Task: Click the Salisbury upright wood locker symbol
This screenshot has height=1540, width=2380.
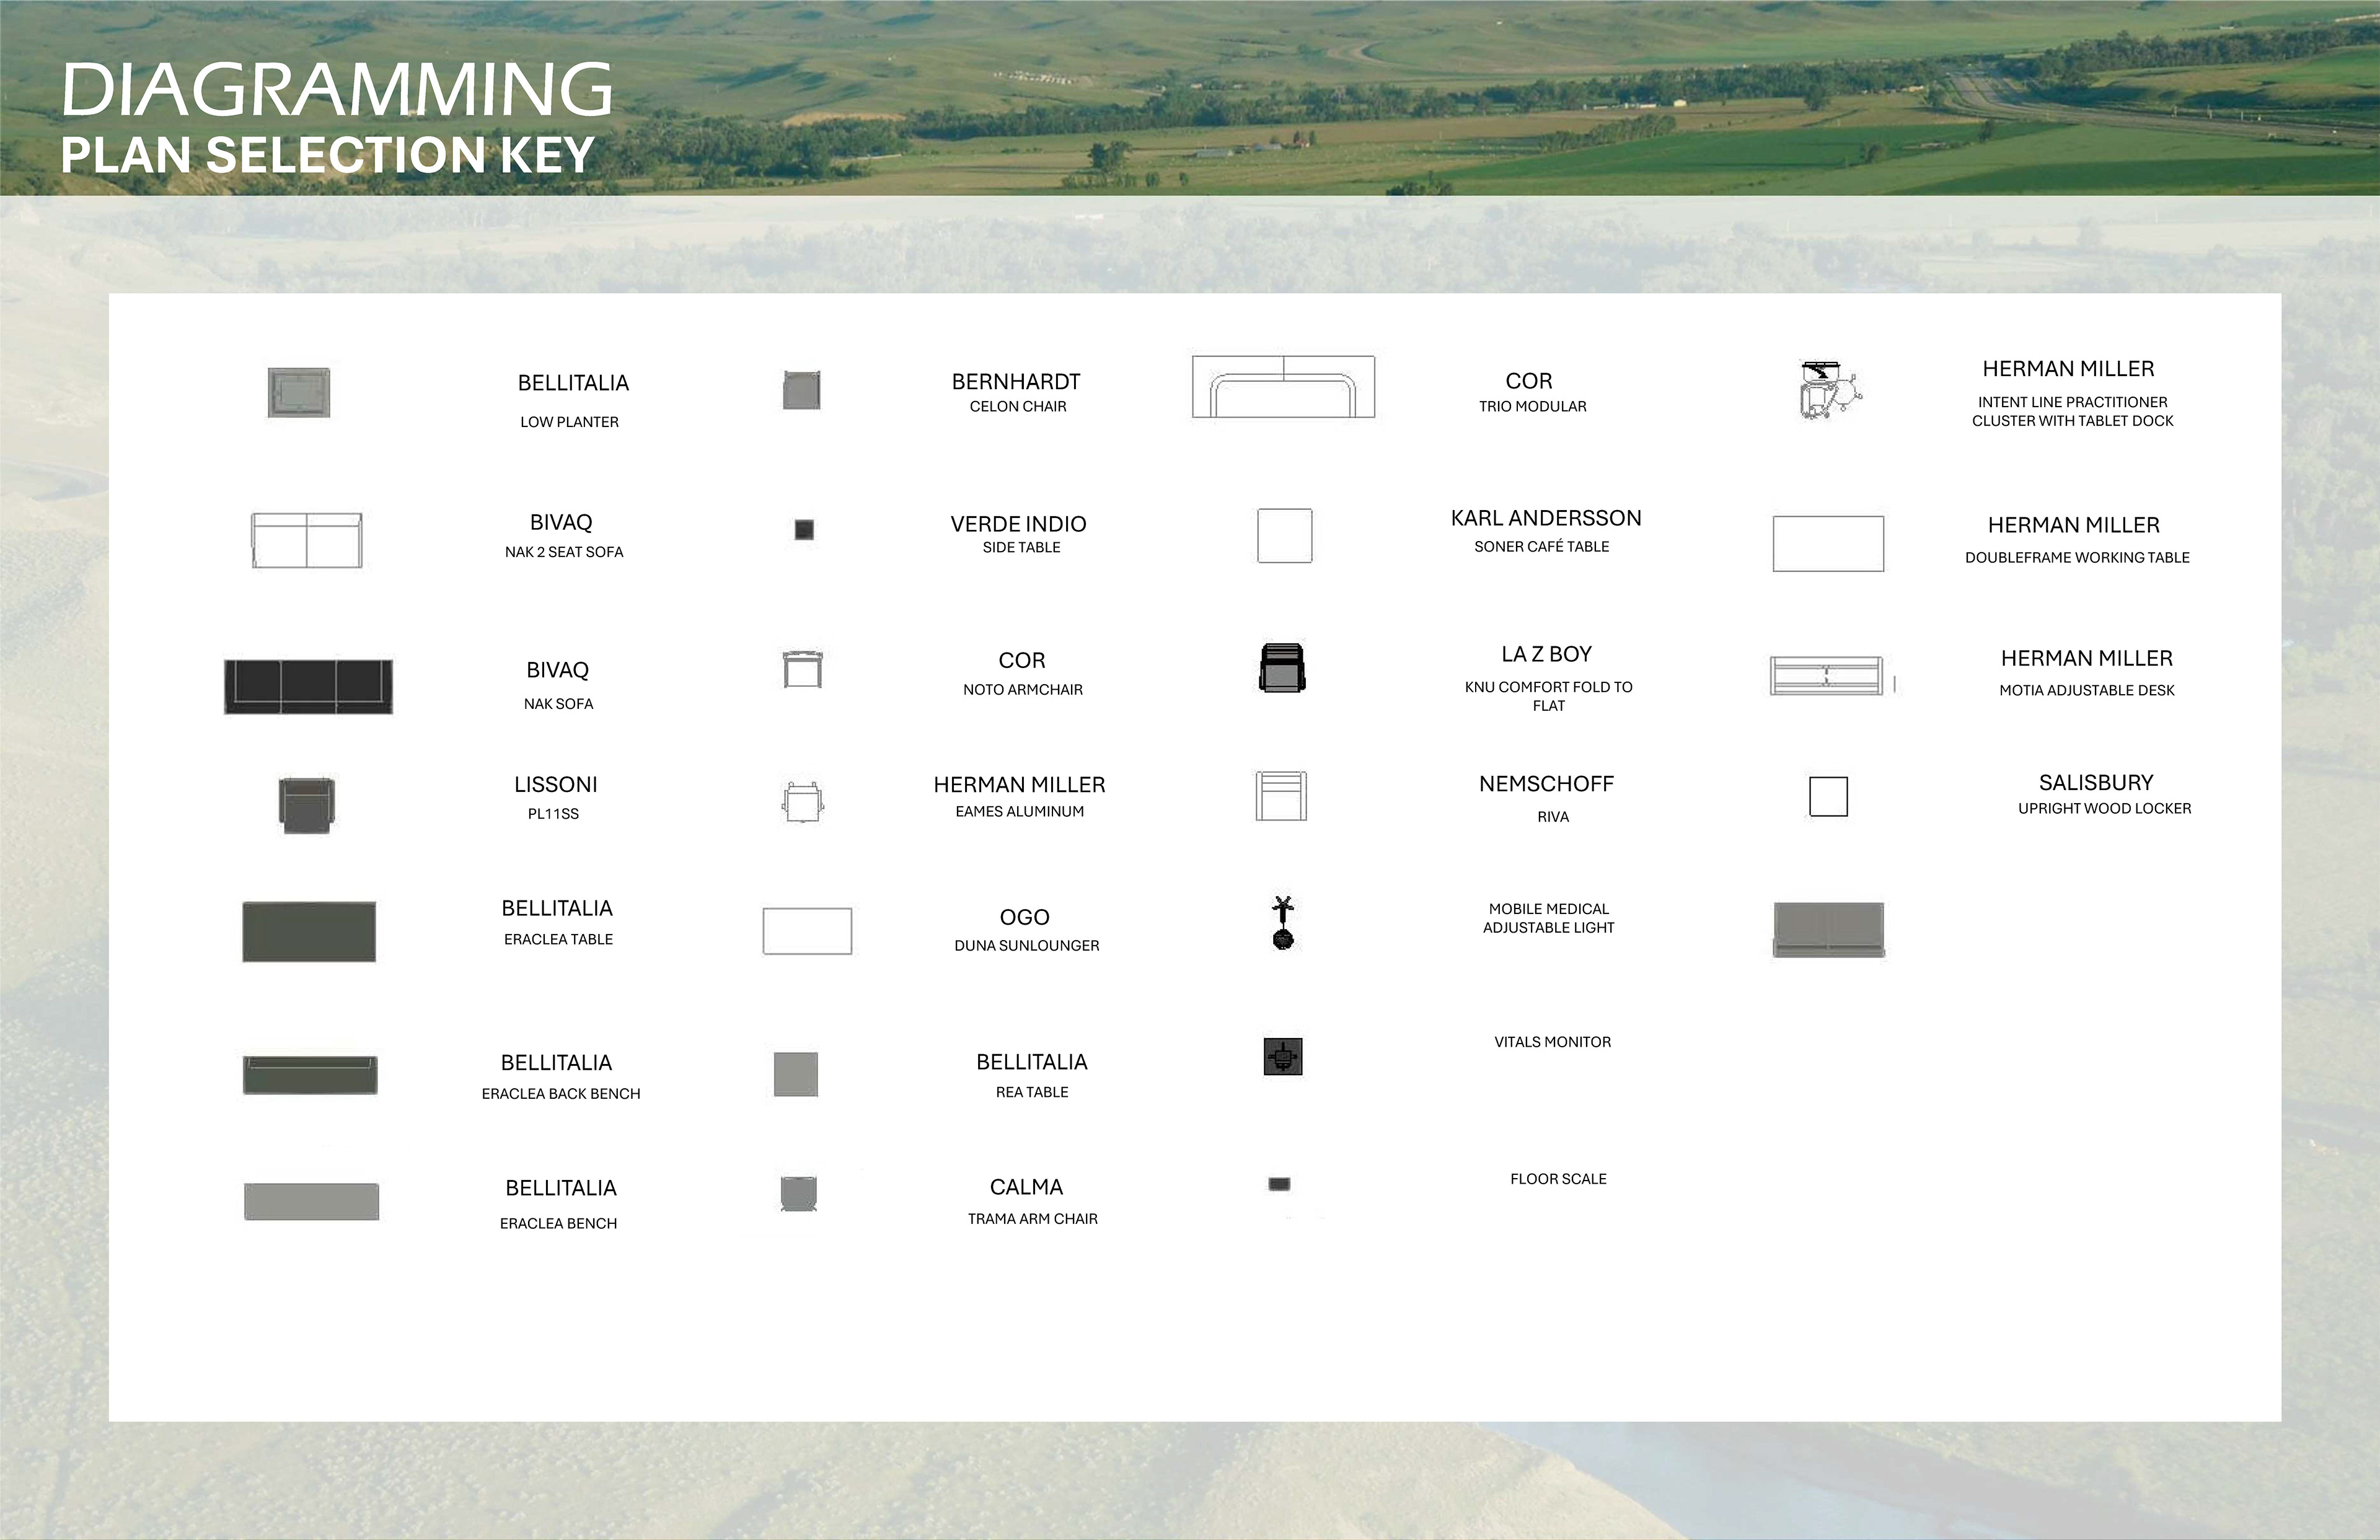Action: 1828,797
